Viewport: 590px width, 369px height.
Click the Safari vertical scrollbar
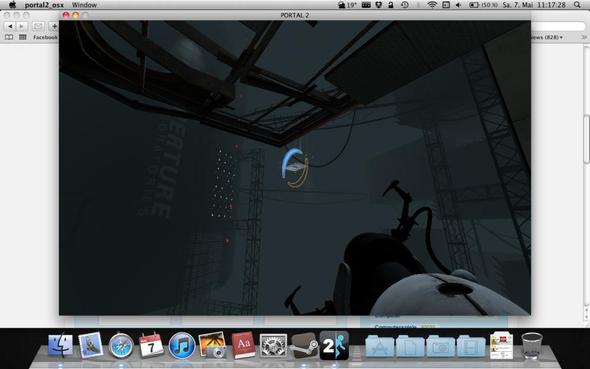587,139
